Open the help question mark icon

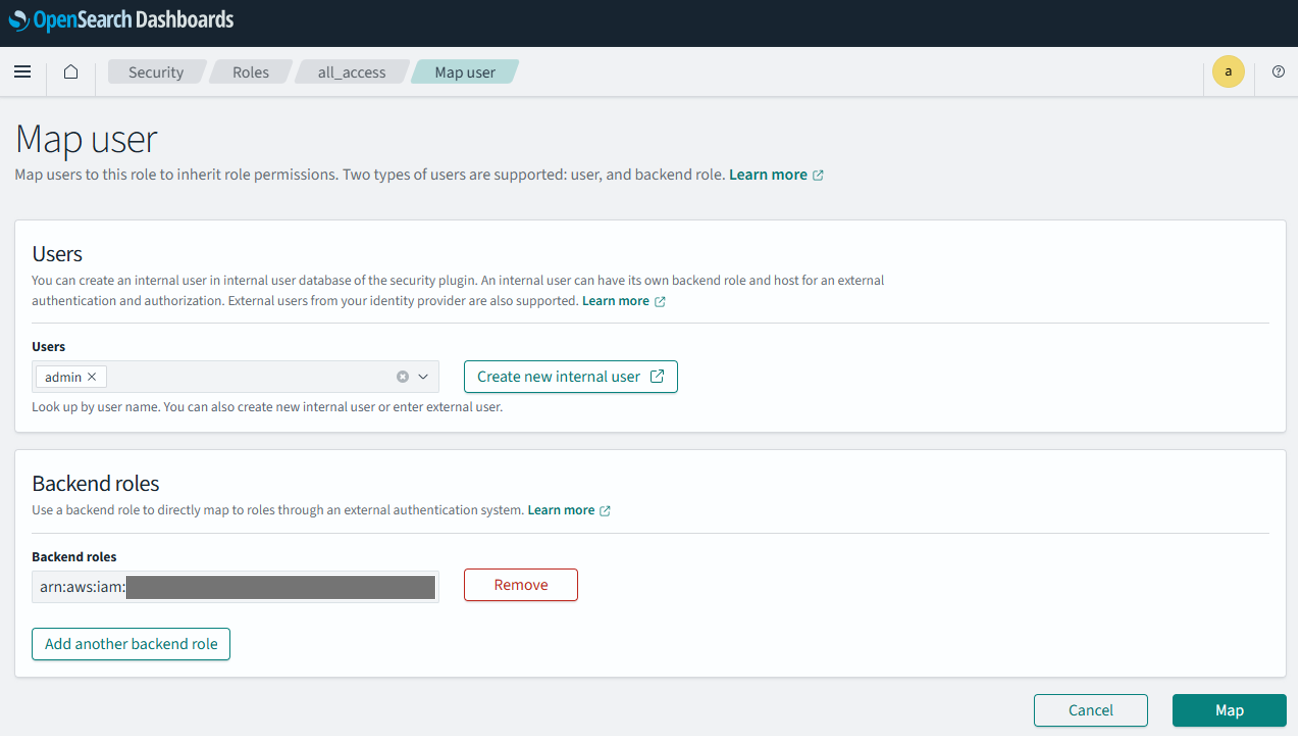[x=1278, y=72]
